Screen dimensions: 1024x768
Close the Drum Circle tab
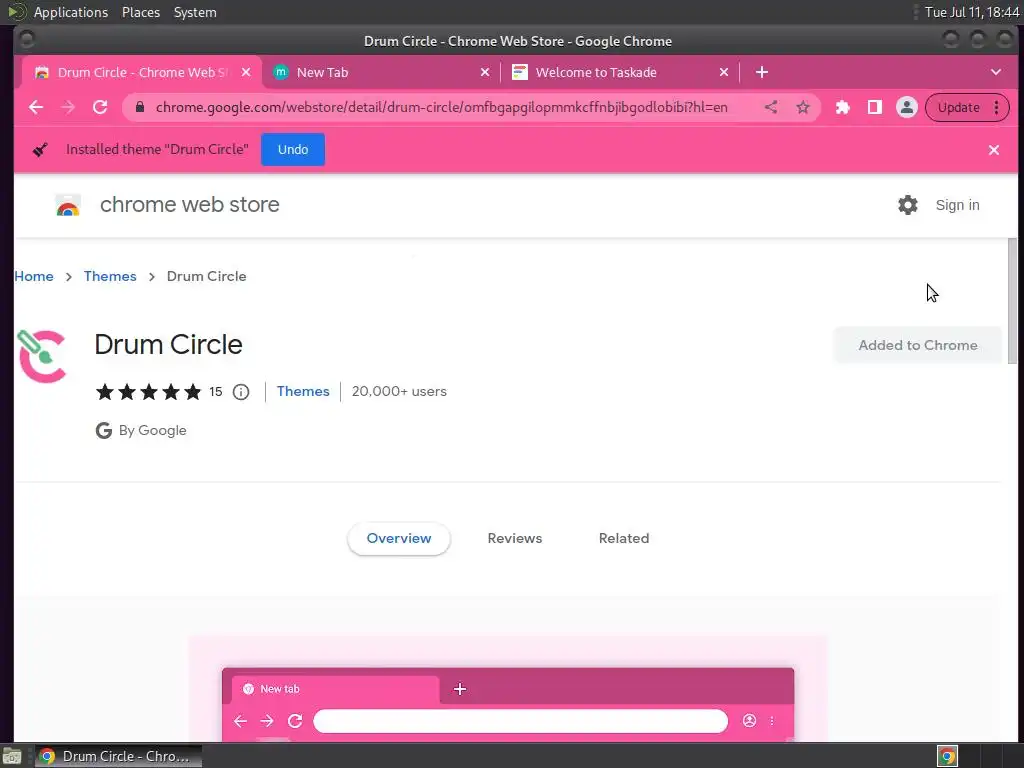pos(246,72)
